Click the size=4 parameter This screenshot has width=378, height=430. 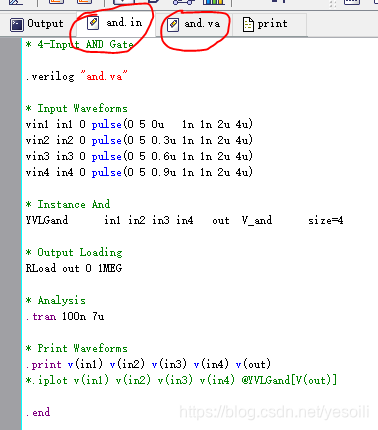point(325,220)
